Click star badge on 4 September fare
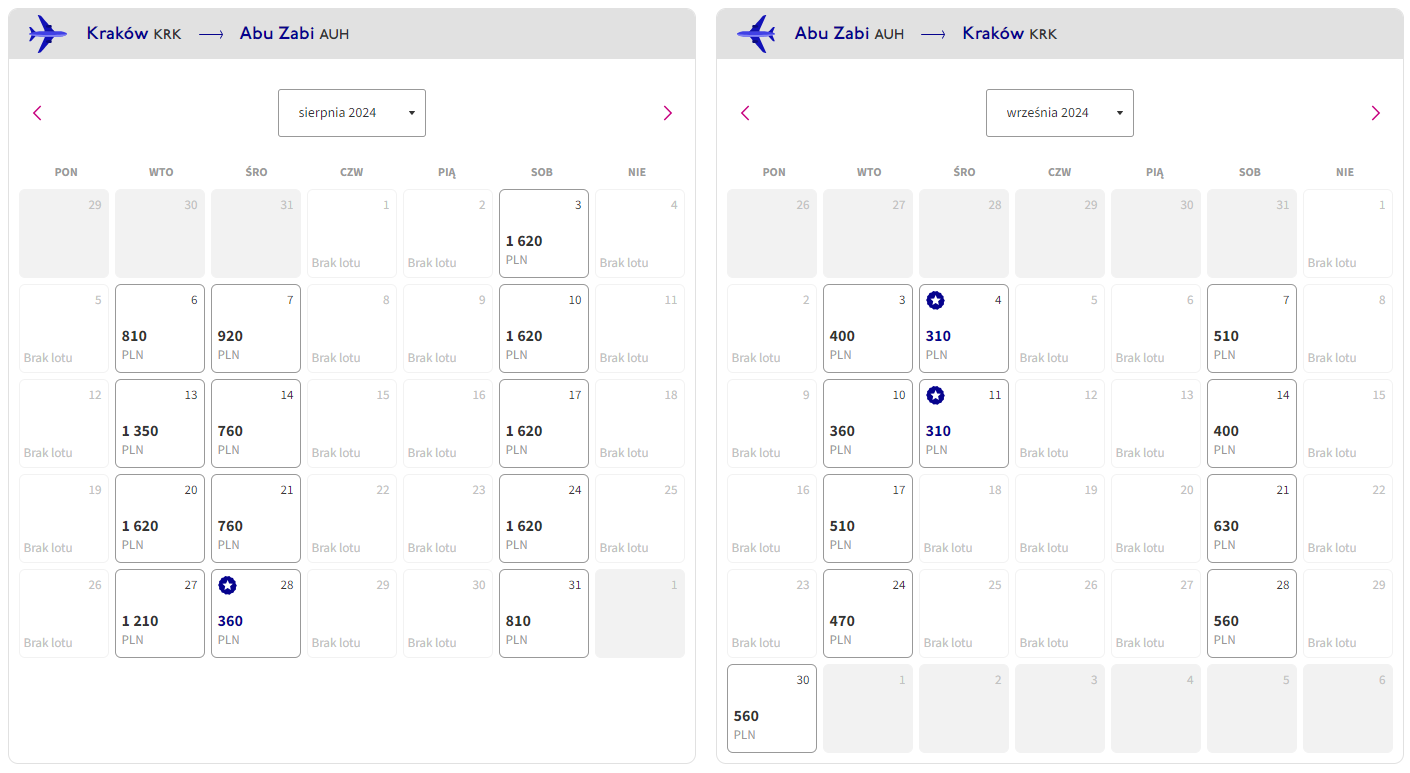 (935, 300)
